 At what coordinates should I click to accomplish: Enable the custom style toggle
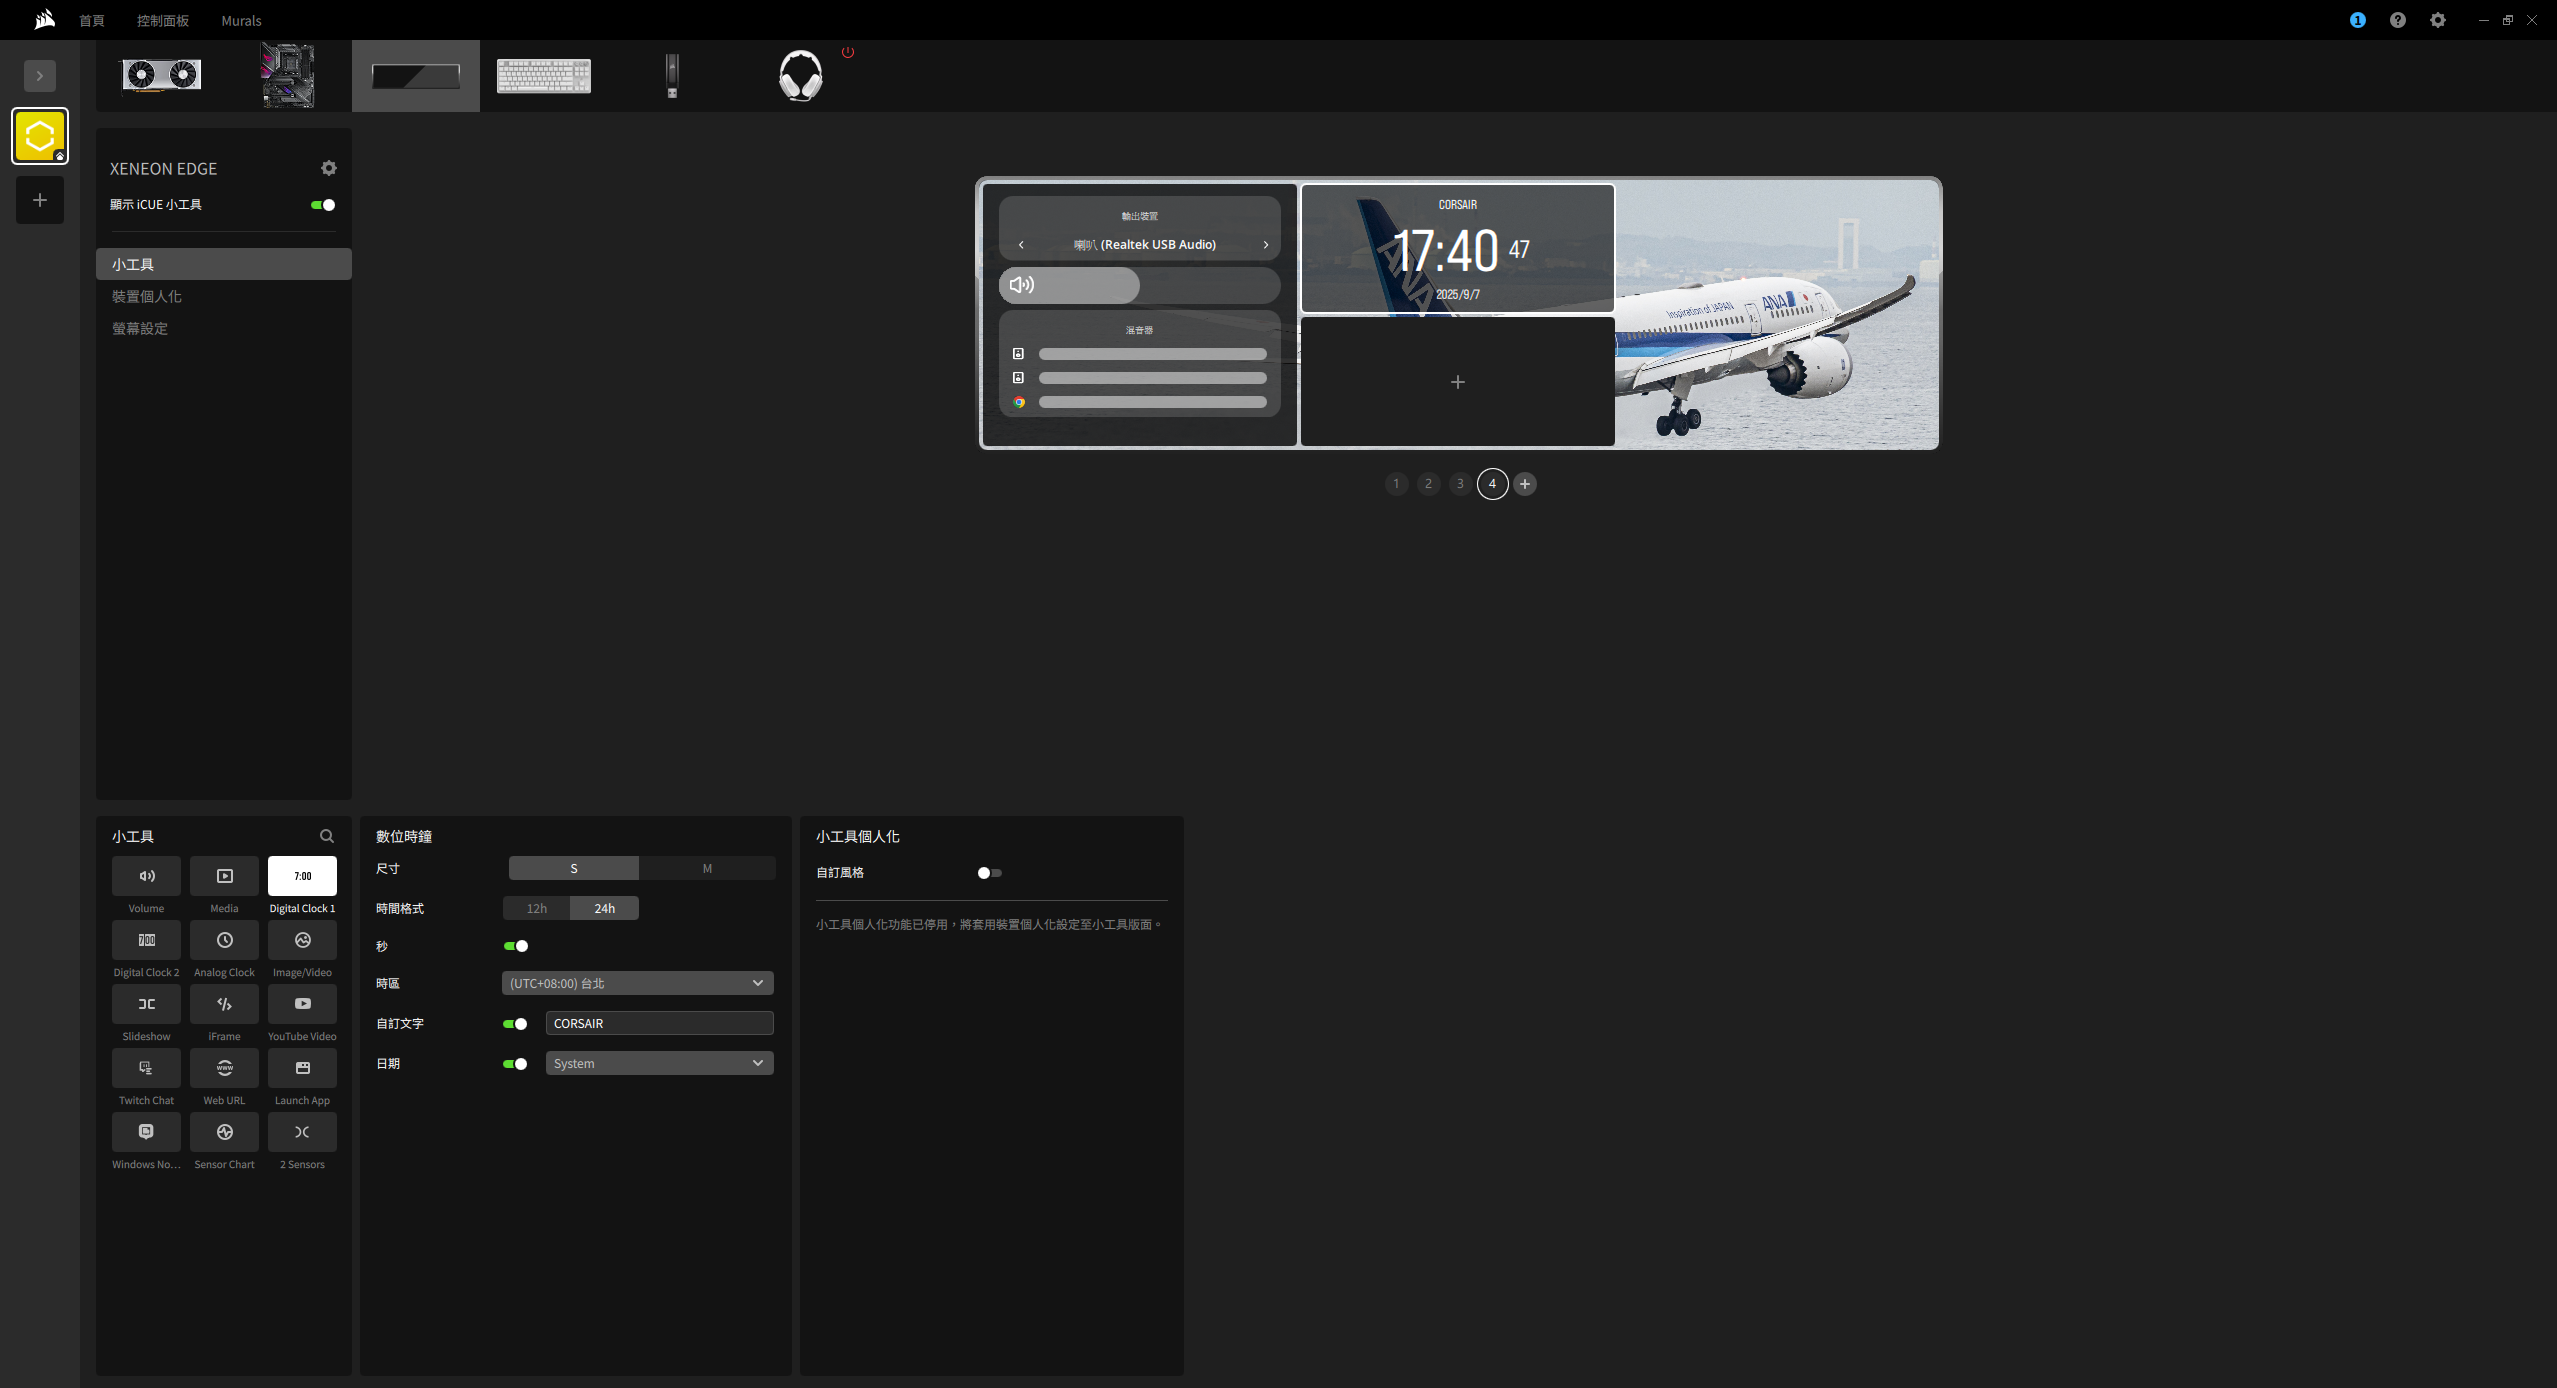[x=989, y=873]
